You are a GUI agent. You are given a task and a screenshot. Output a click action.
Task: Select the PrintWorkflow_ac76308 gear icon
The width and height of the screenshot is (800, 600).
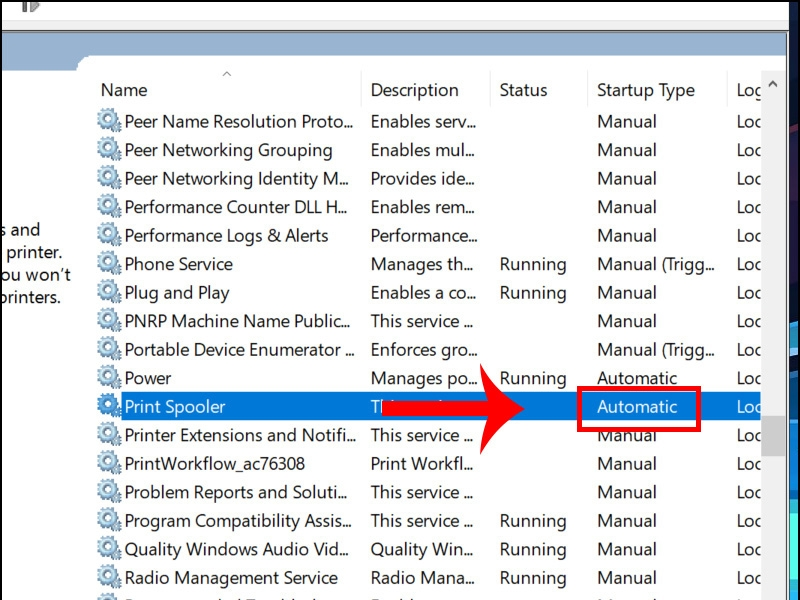tap(109, 463)
